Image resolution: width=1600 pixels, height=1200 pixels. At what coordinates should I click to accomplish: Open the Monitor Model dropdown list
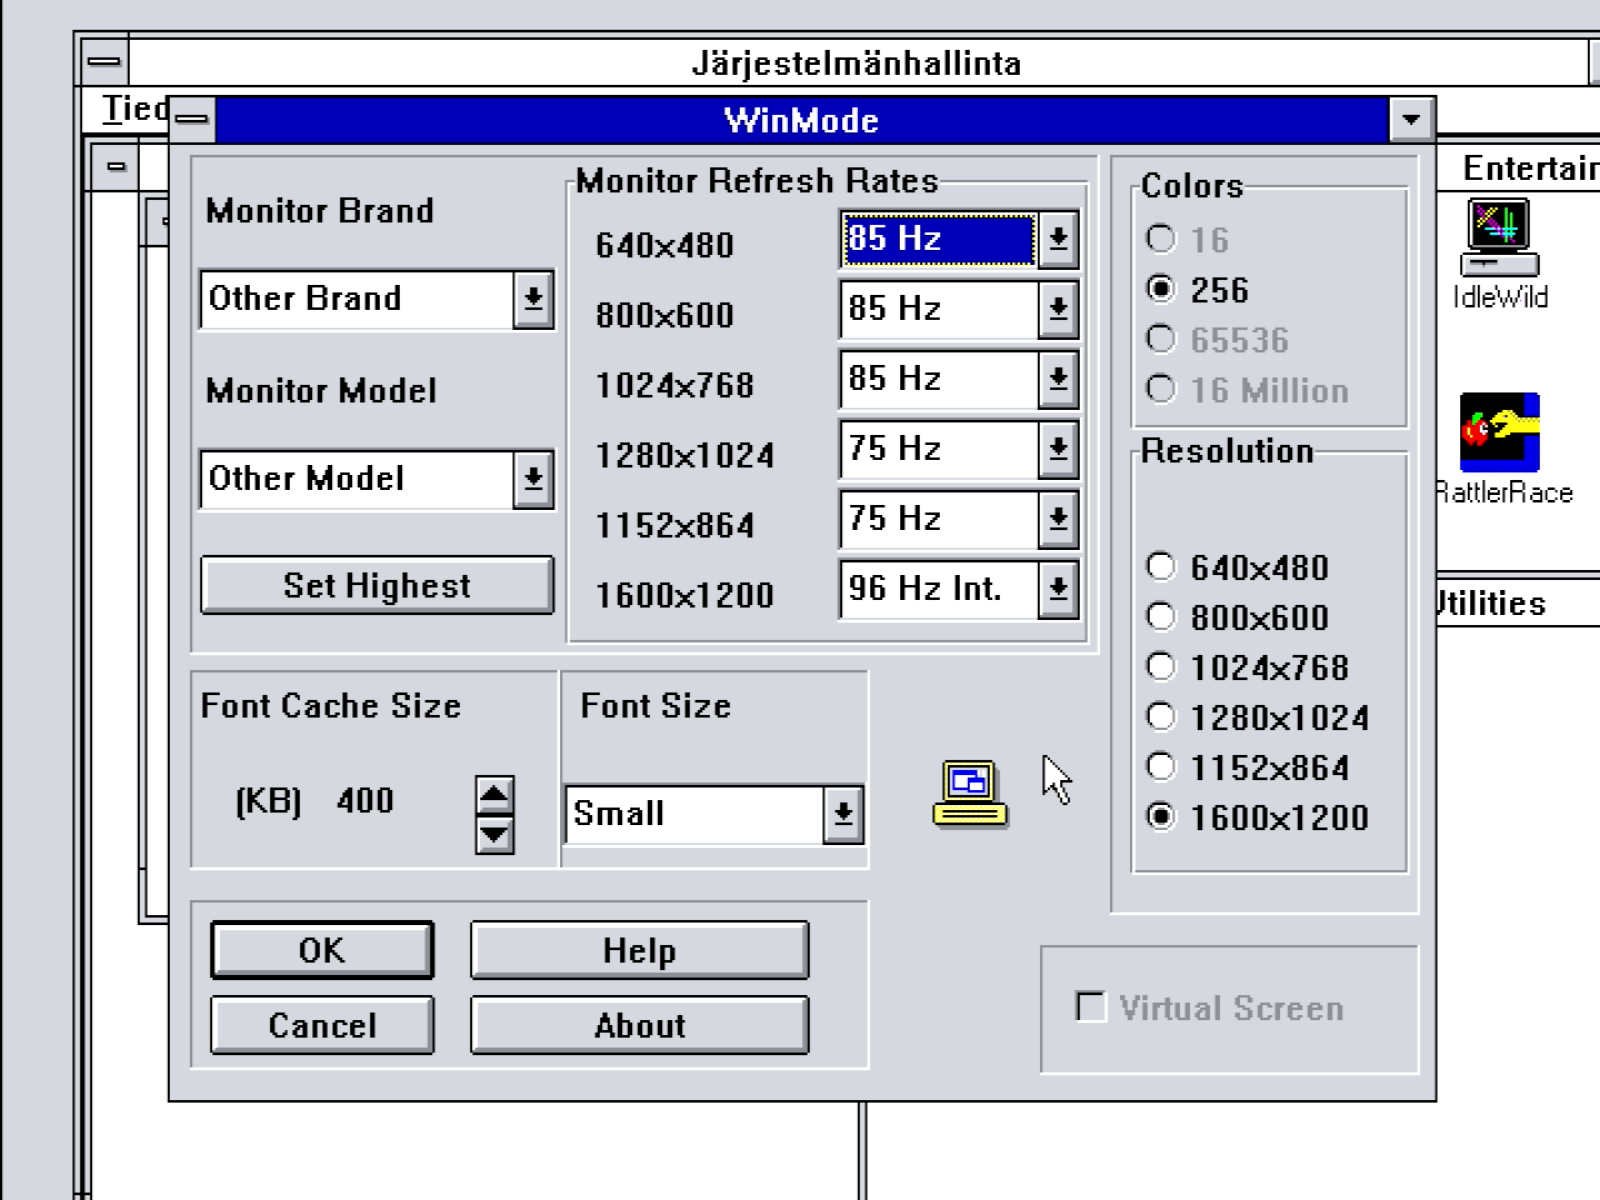[533, 479]
